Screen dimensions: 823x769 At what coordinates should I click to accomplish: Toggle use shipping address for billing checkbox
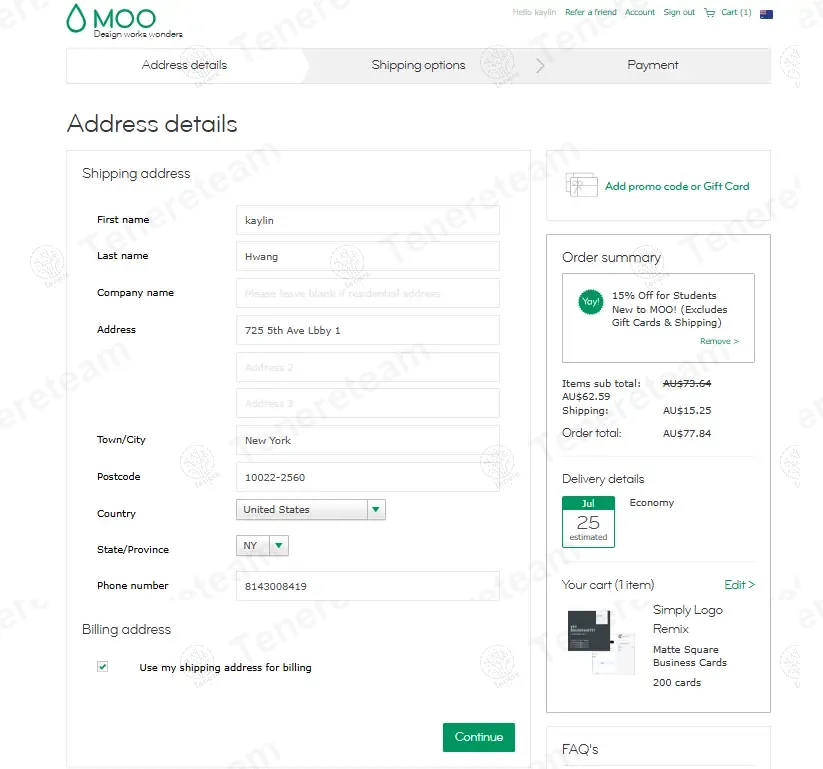click(x=102, y=667)
